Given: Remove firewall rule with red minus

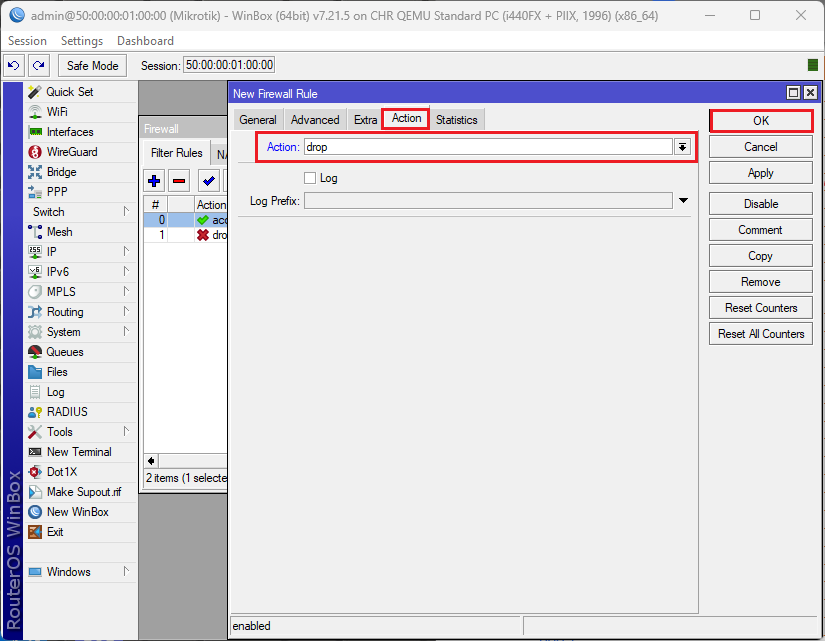Looking at the screenshot, I should click(x=179, y=182).
